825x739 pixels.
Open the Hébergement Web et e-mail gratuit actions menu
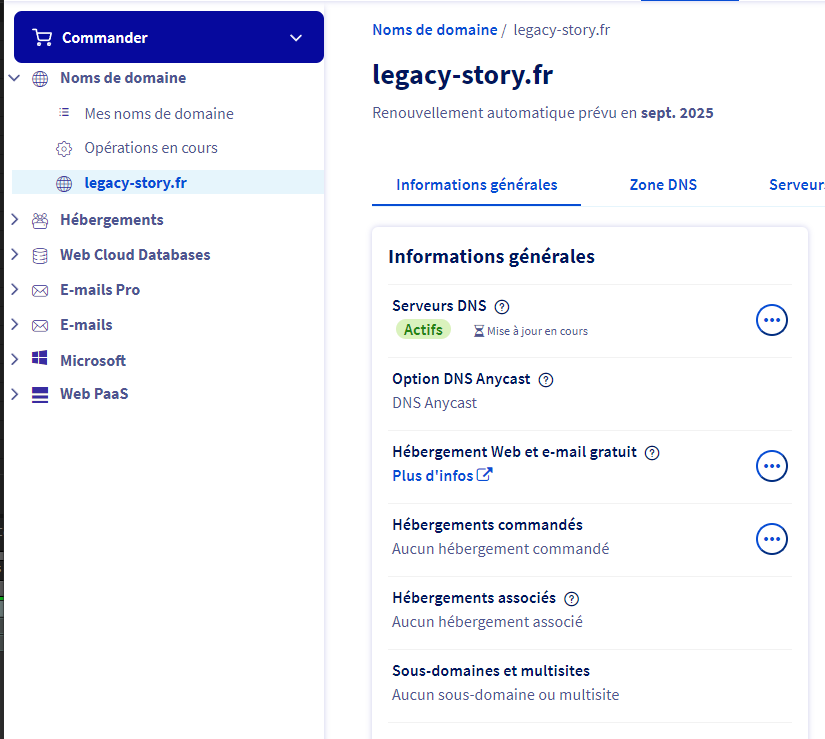771,466
